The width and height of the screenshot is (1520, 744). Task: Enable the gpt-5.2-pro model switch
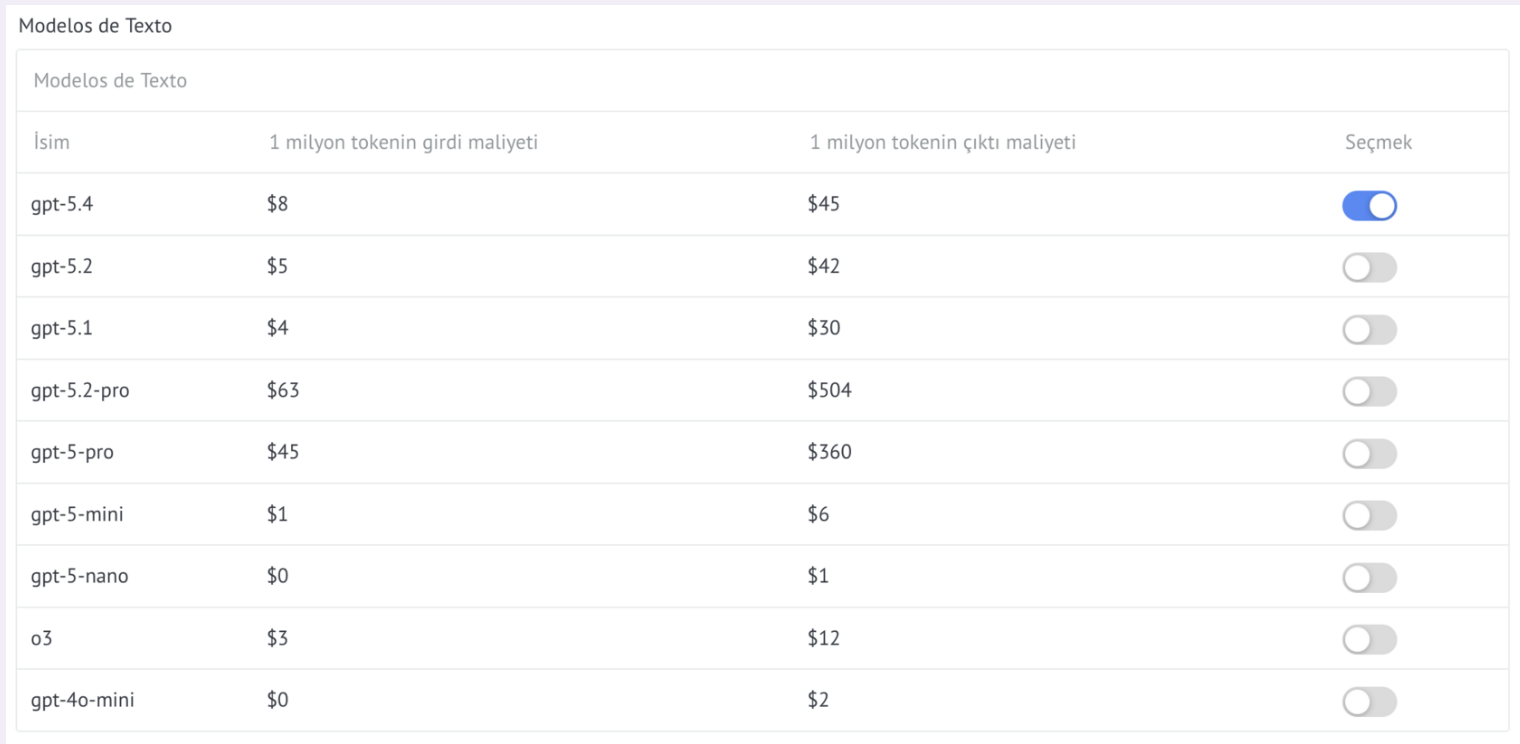1369,392
